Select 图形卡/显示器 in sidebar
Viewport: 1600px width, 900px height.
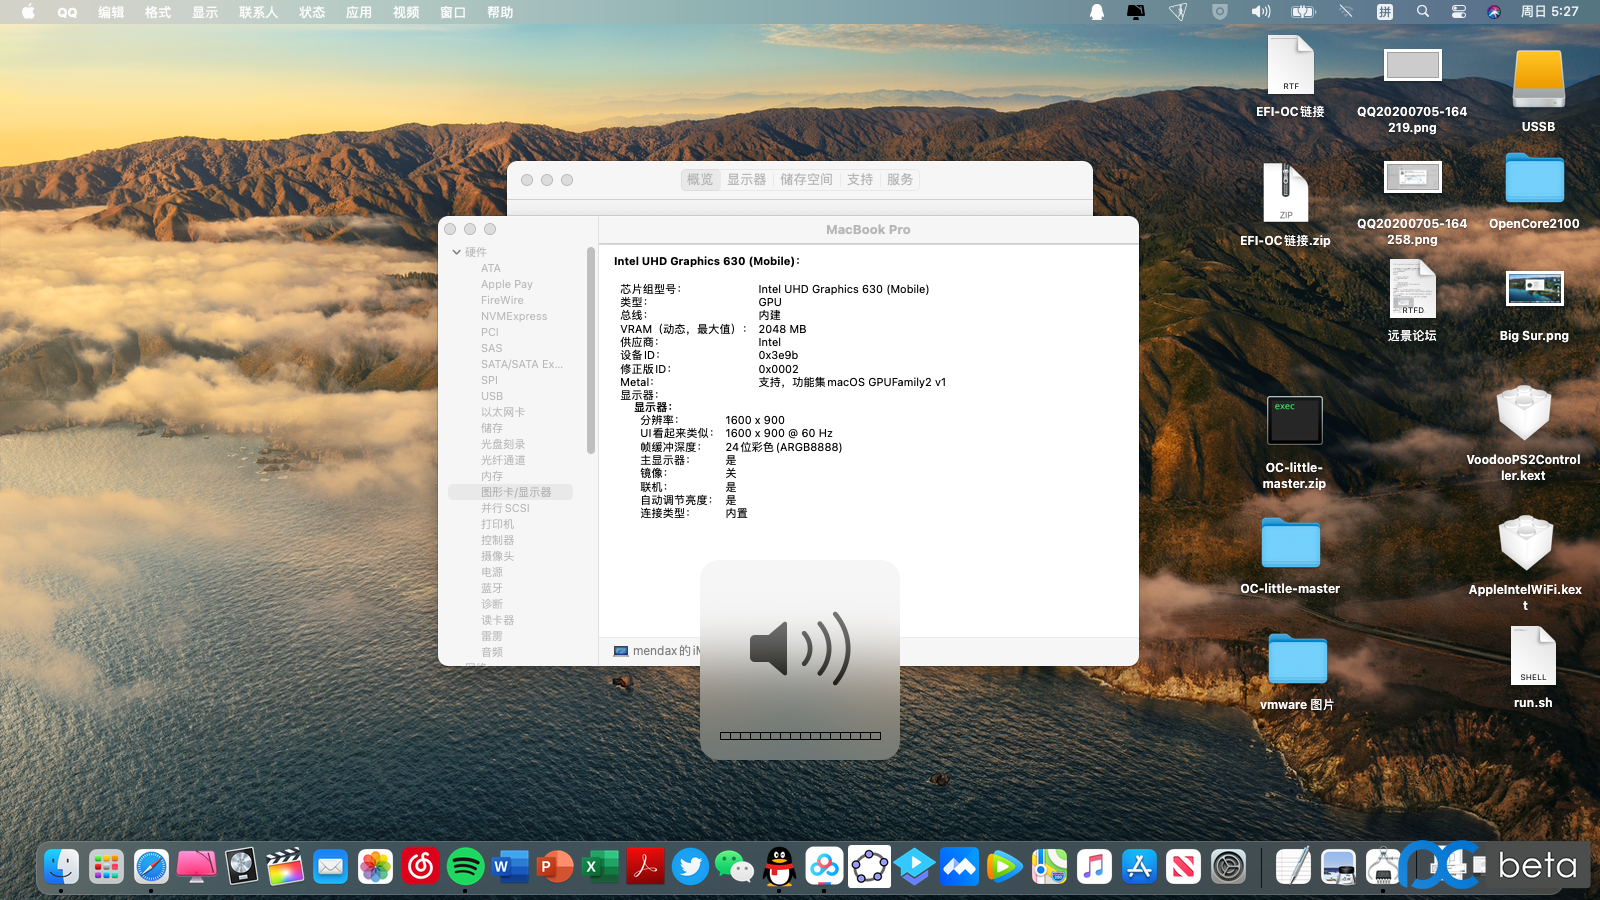pos(511,492)
